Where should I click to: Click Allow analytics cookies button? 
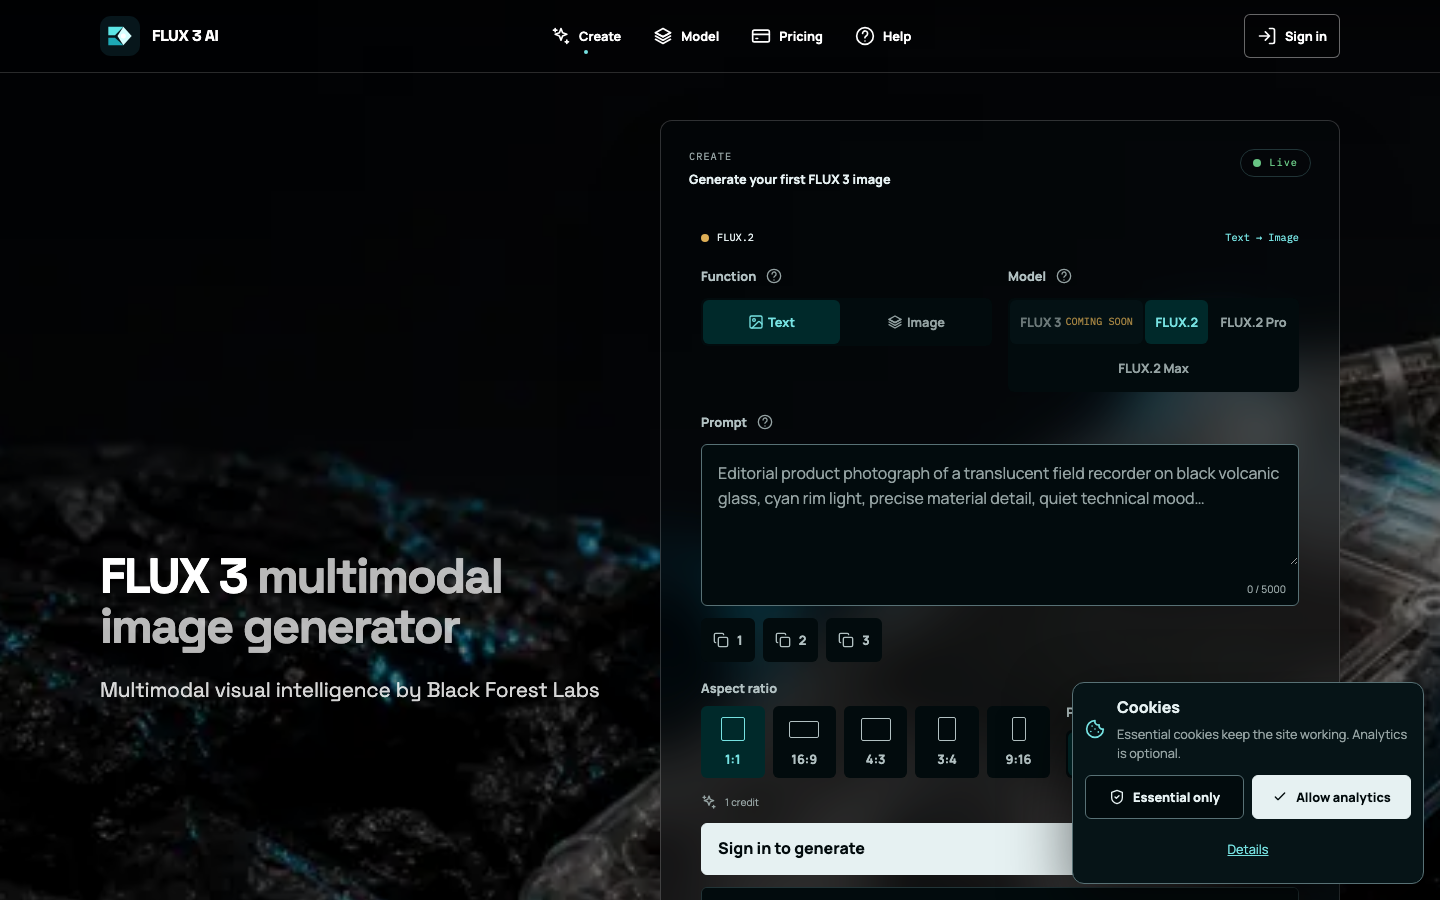[1331, 797]
